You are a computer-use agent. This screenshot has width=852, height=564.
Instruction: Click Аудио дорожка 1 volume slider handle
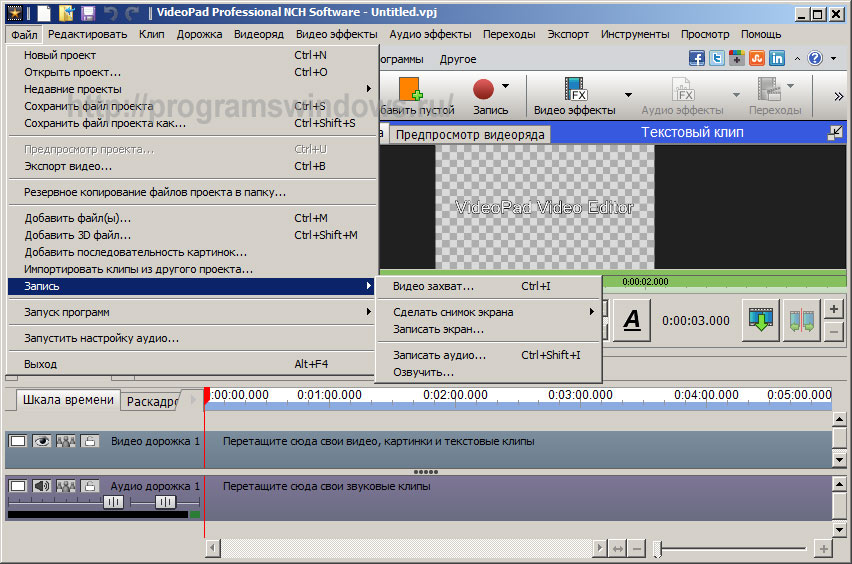point(114,502)
